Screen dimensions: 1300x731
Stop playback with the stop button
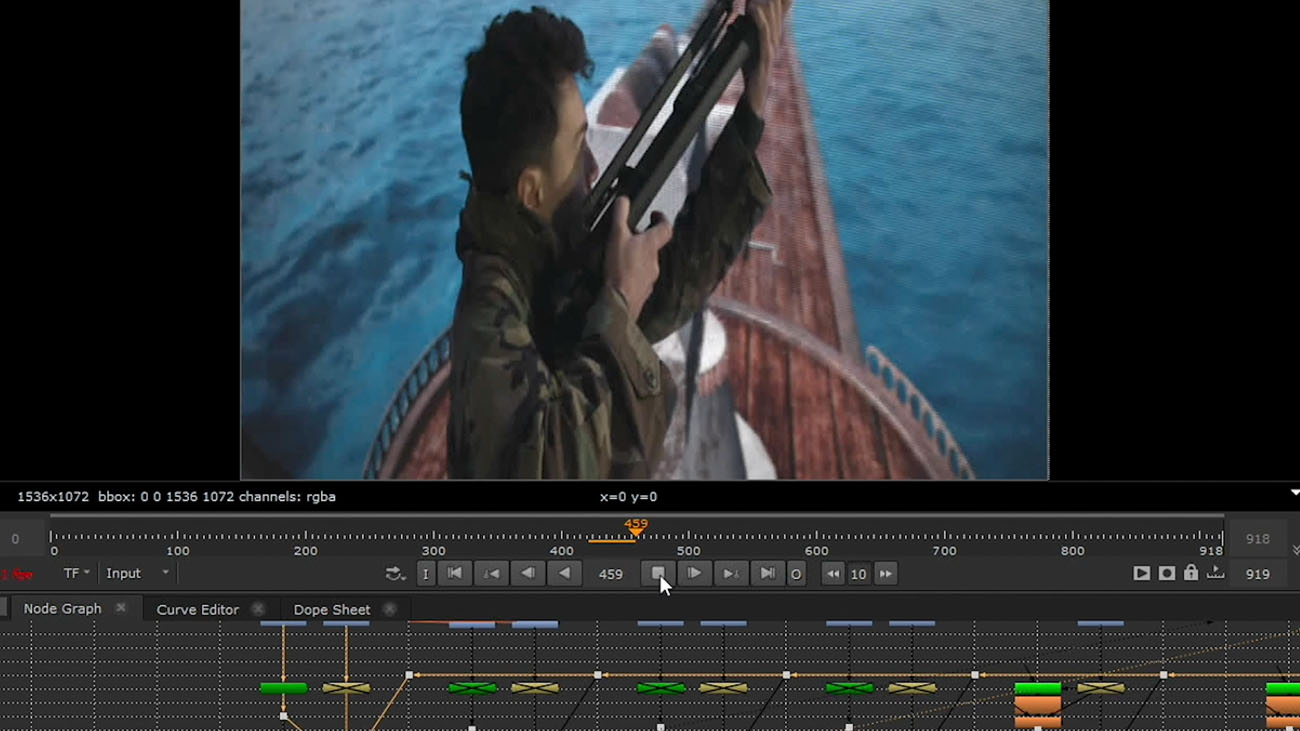coord(658,574)
